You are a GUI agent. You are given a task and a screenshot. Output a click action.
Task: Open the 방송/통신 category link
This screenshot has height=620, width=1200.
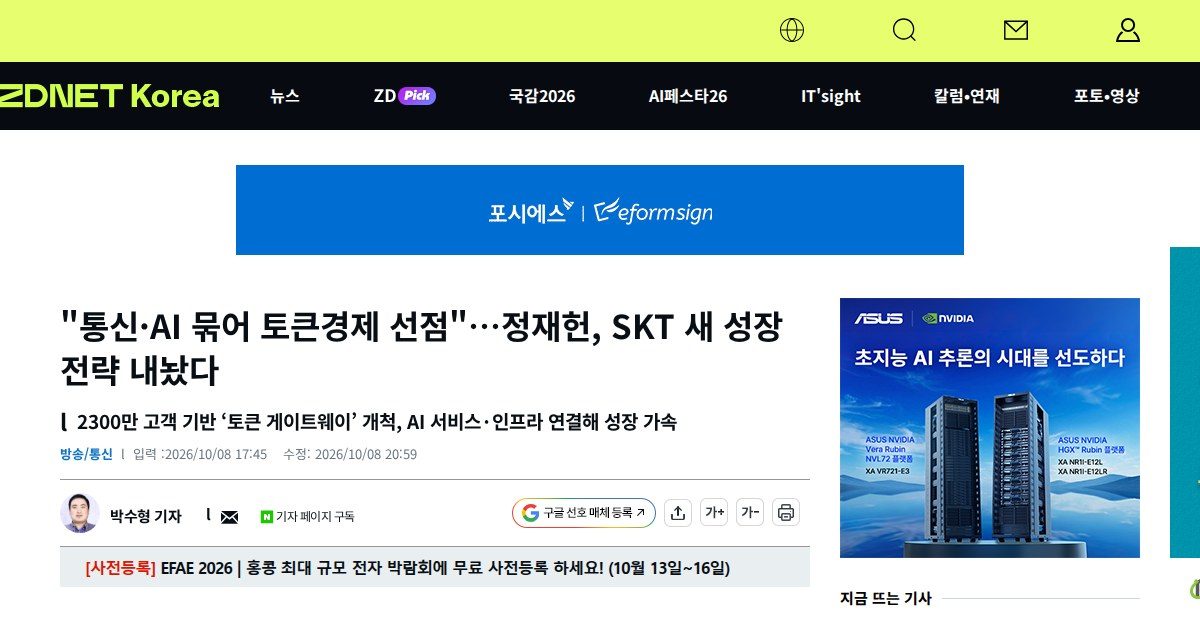pos(86,454)
